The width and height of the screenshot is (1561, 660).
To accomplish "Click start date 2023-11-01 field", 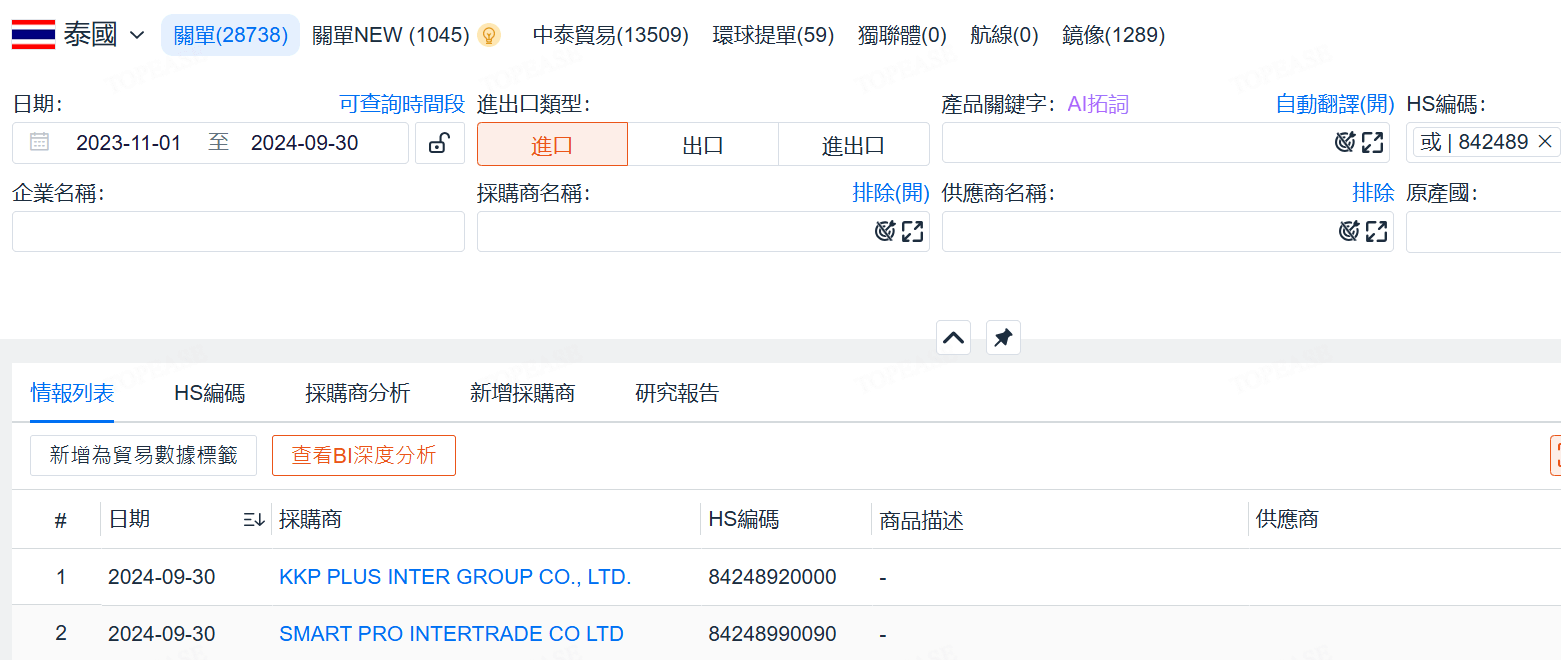I will click(129, 143).
